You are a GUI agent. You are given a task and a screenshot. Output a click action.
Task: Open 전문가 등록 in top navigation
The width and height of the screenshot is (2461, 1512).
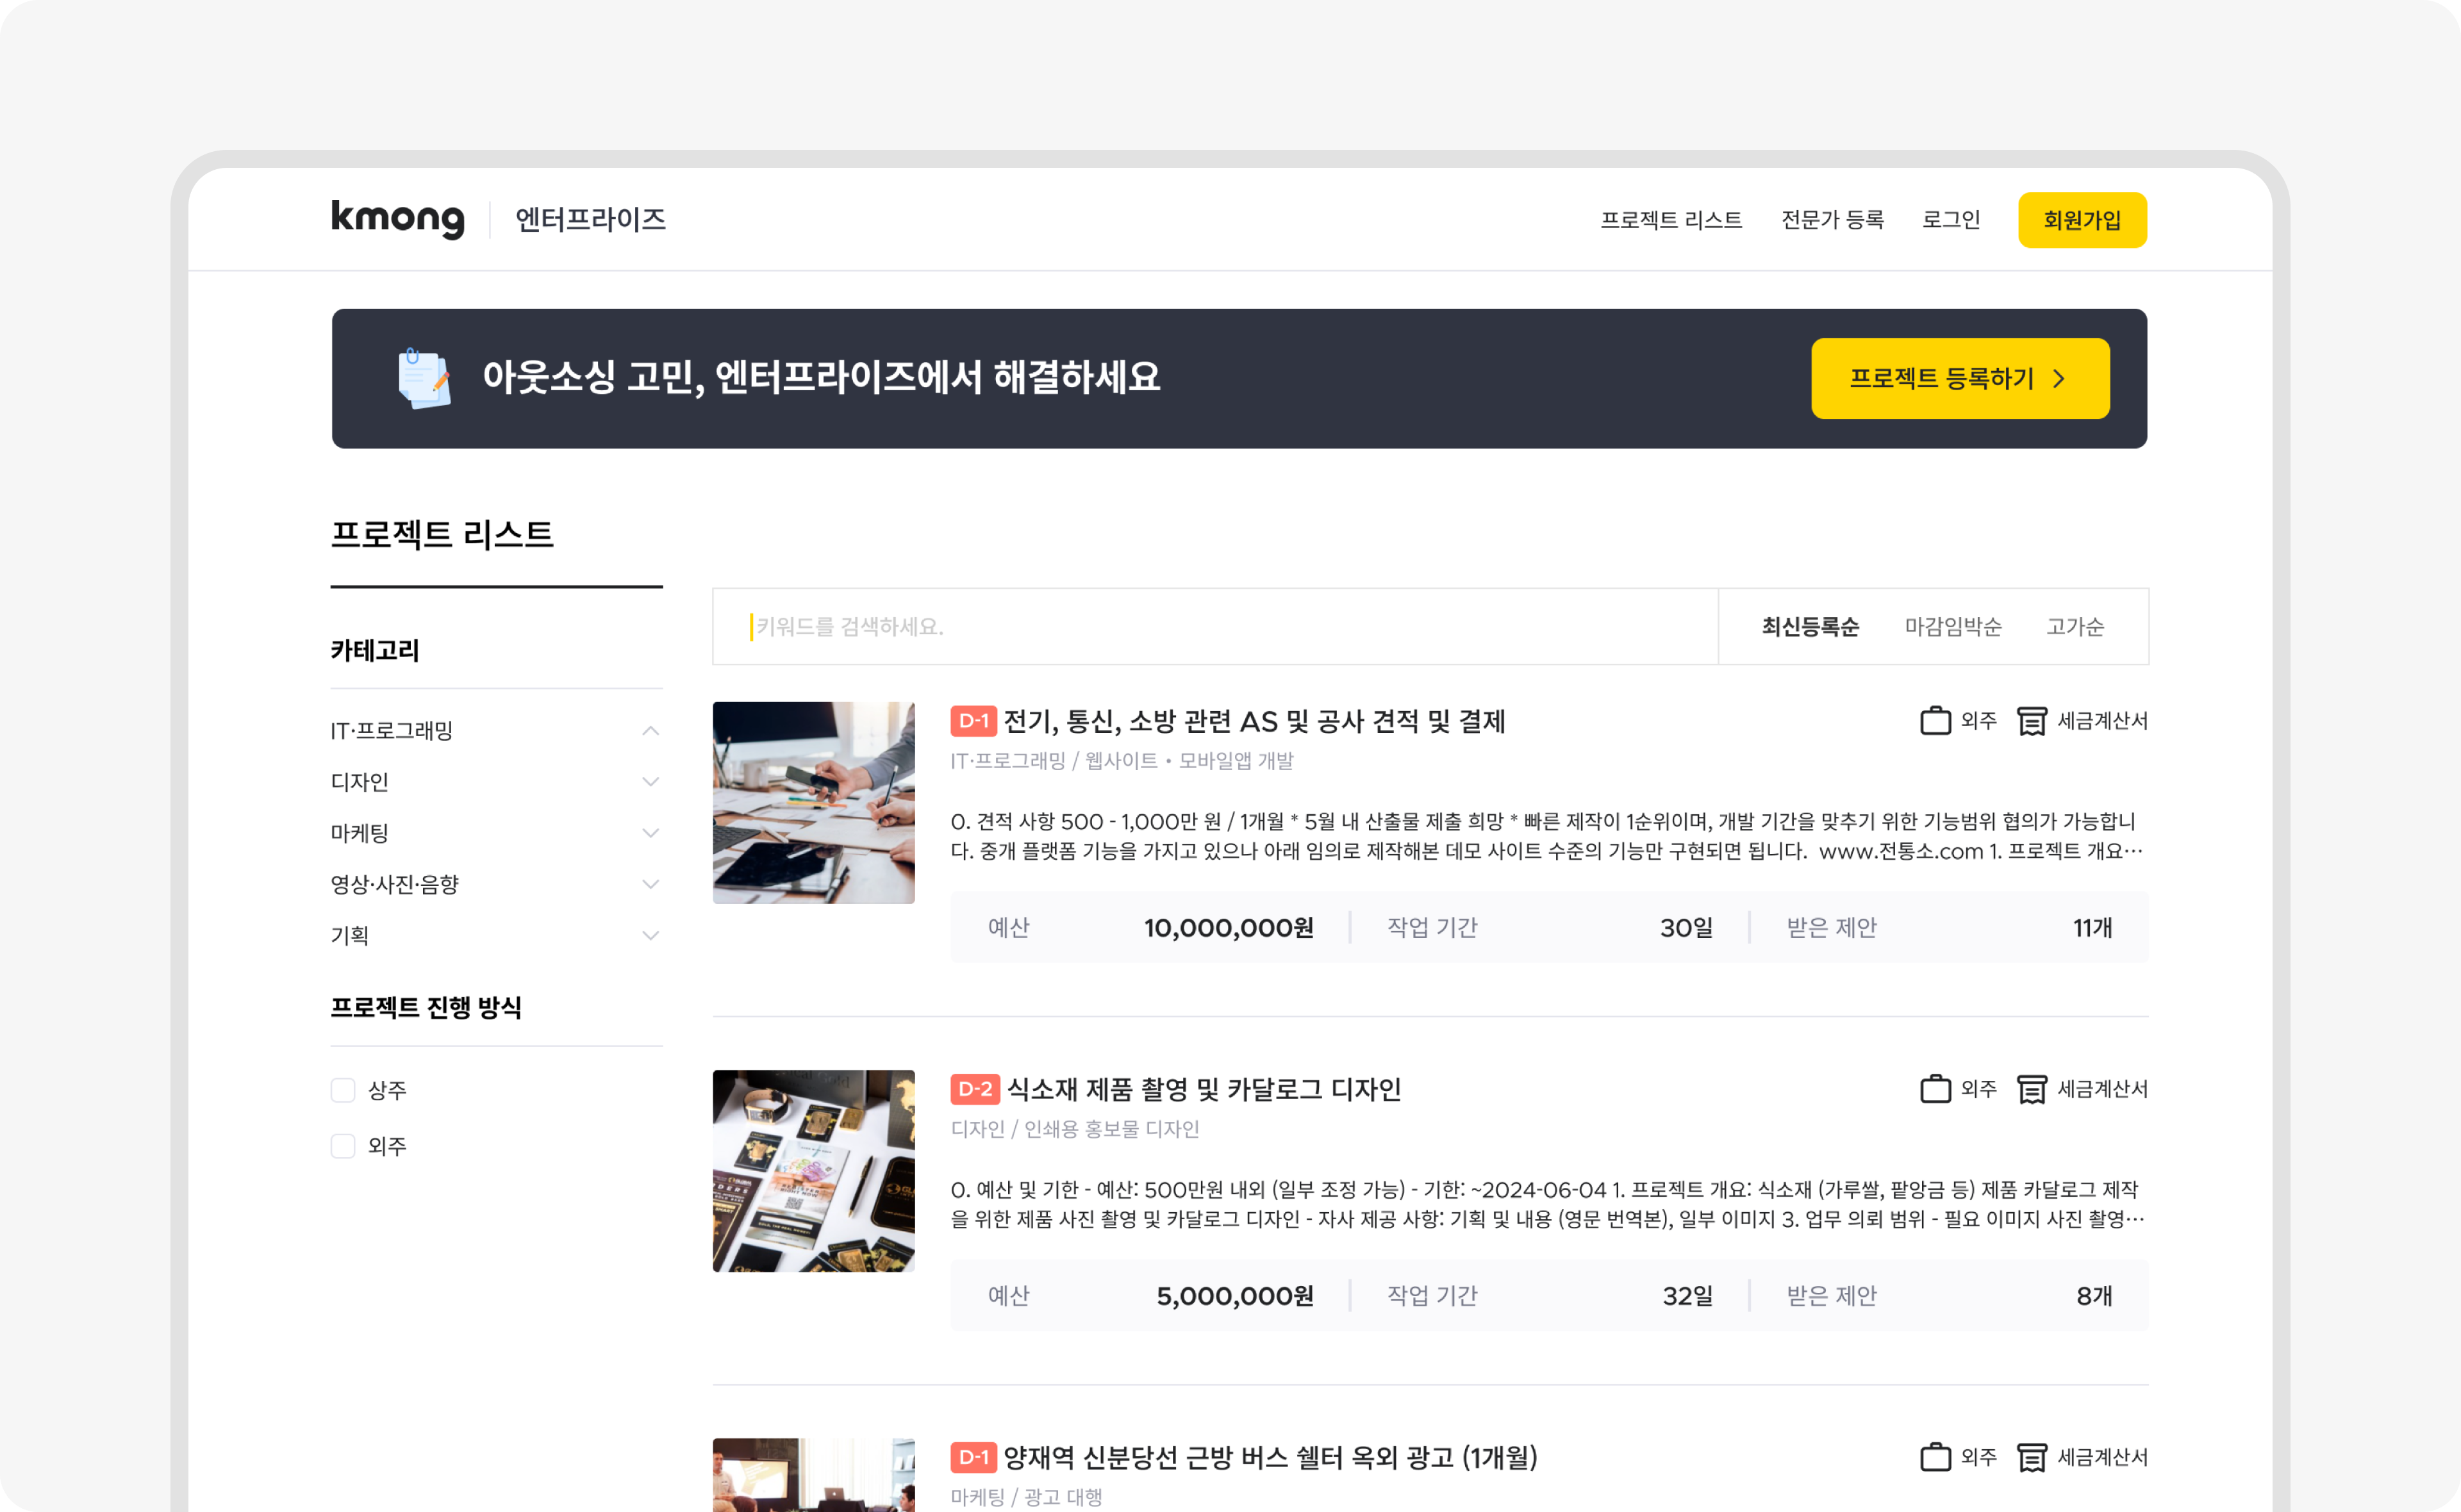pos(1832,220)
